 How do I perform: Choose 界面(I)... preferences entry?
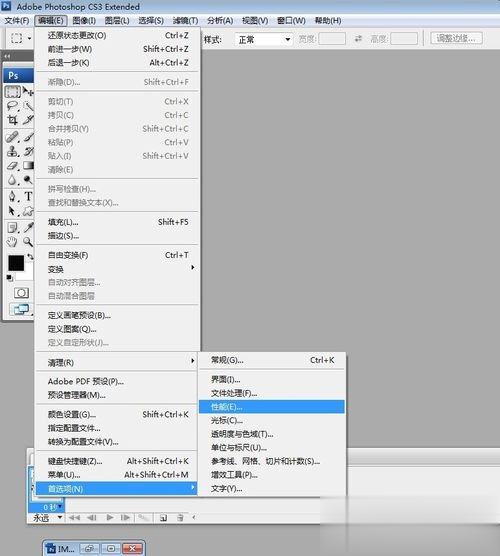[272, 379]
